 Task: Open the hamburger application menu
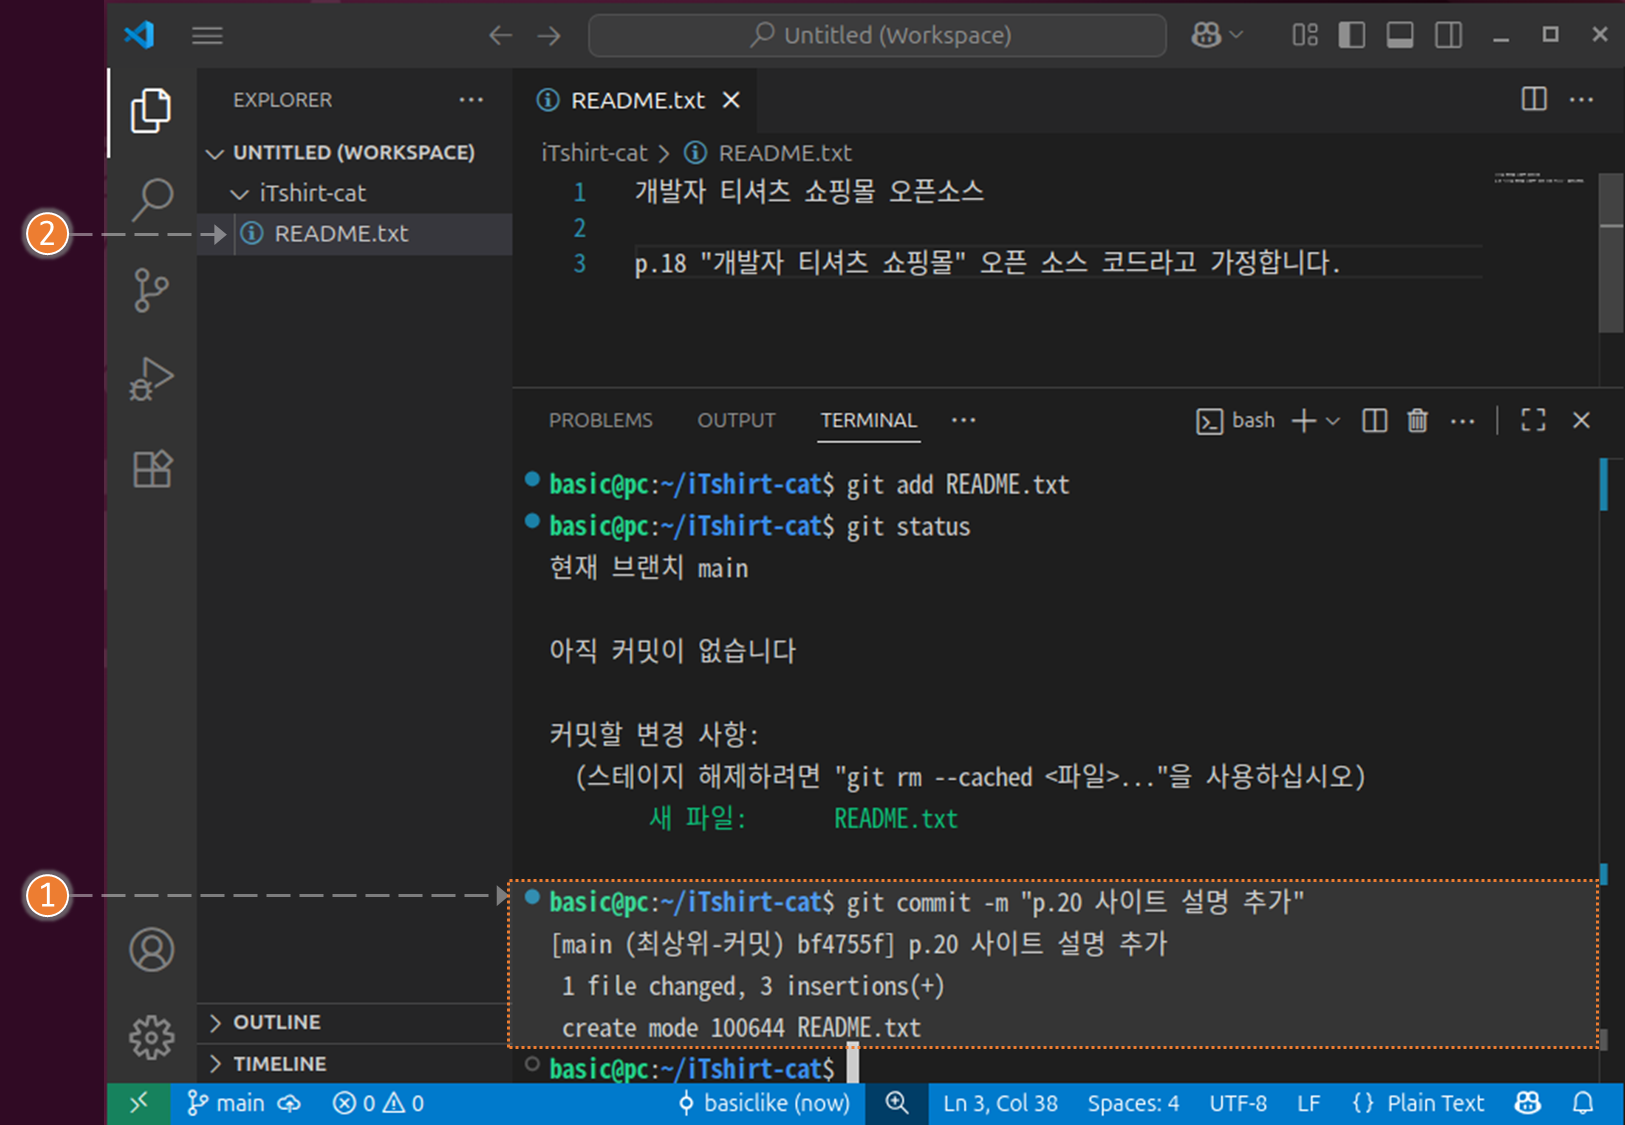click(207, 36)
